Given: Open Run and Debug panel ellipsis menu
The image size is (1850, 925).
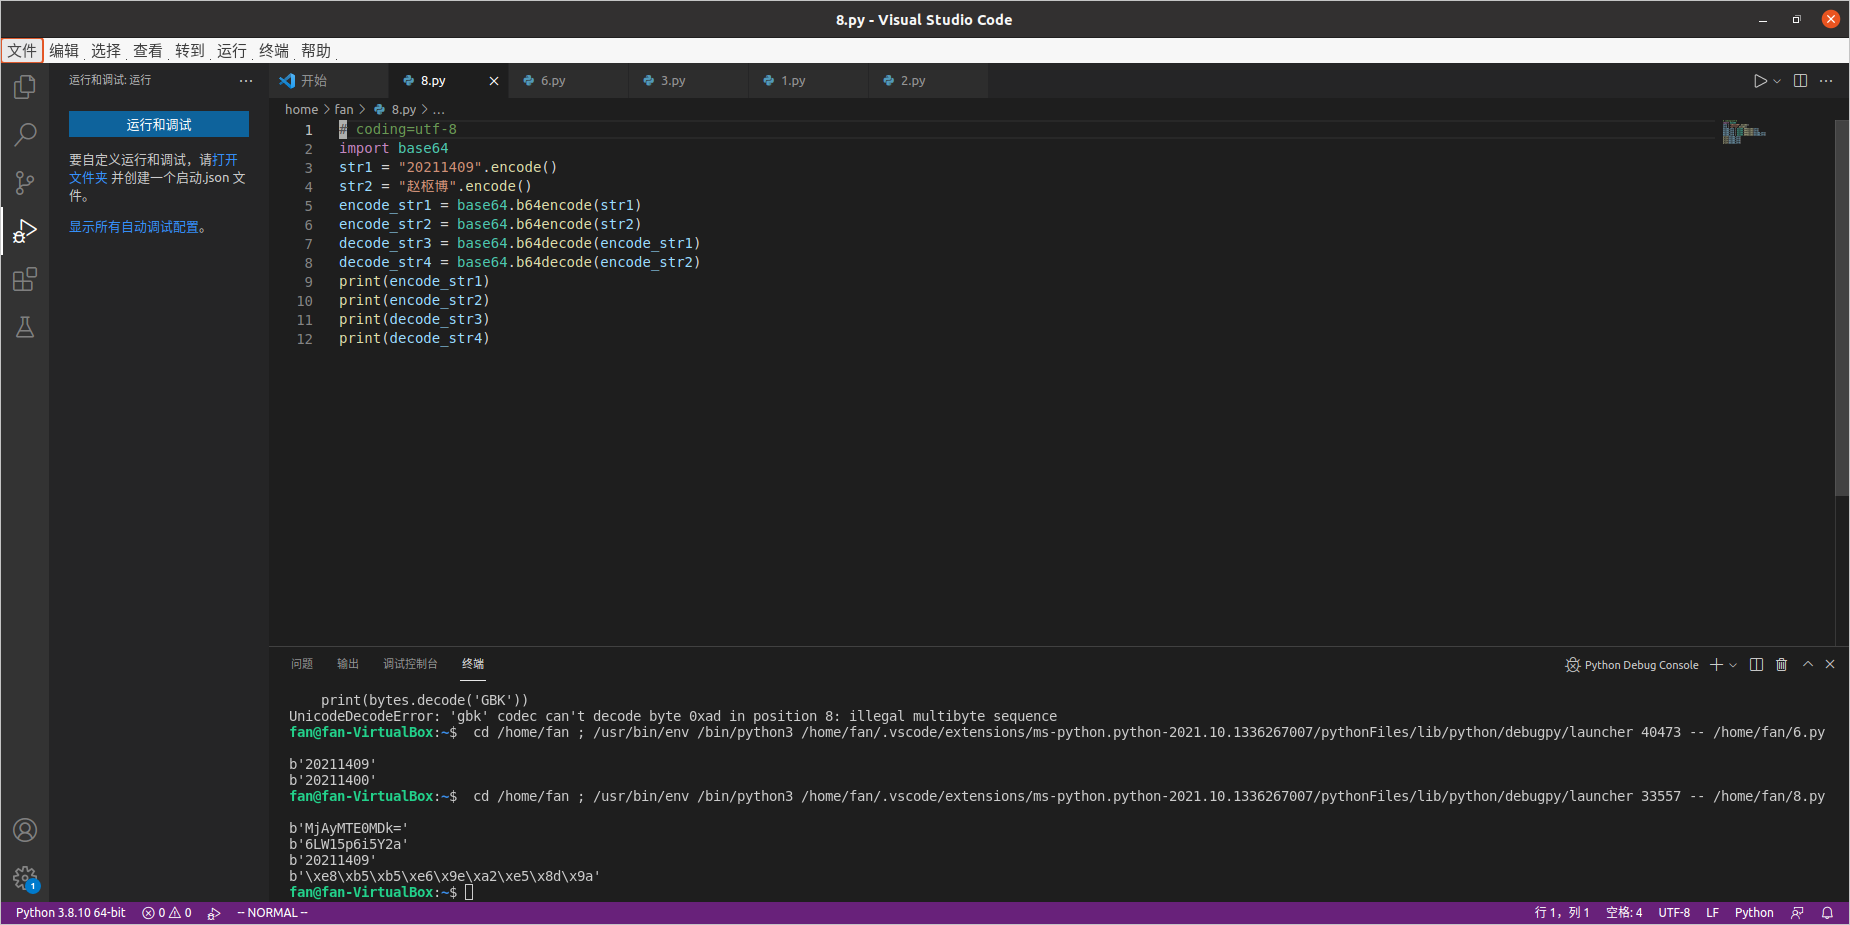Looking at the screenshot, I should (246, 81).
